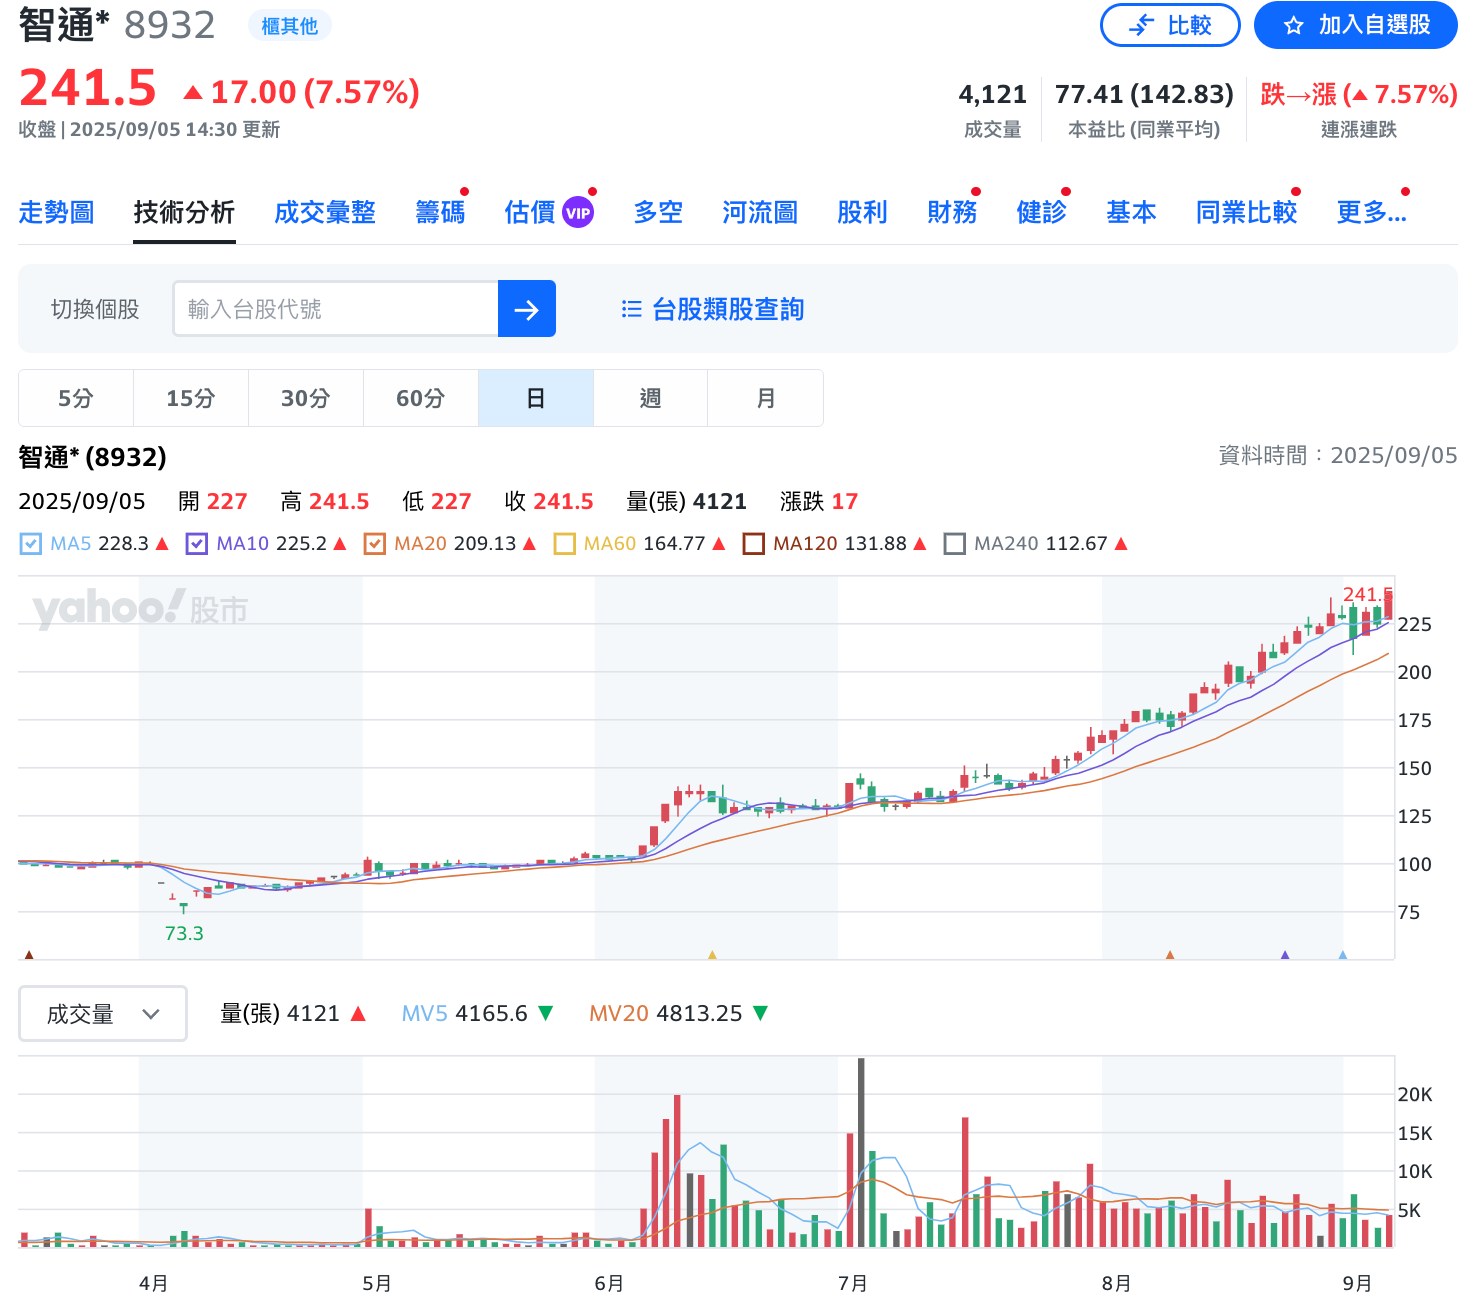The width and height of the screenshot is (1474, 1304).
Task: Expand the 更多 menu
Action: (1371, 211)
